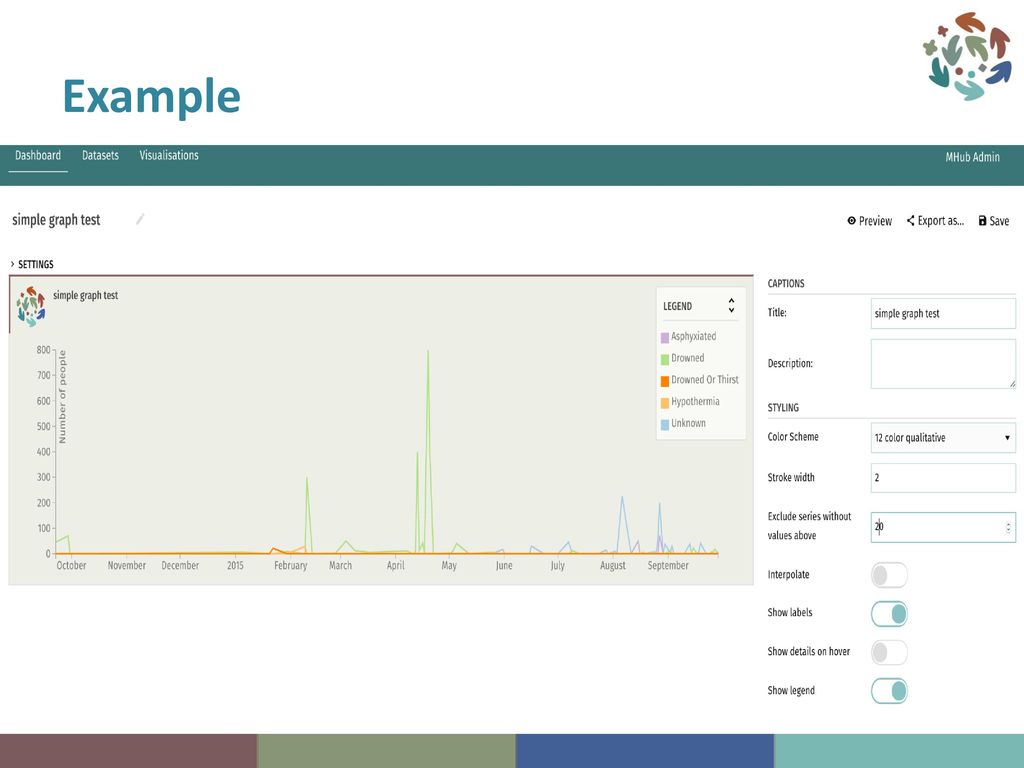Click the stepper on Exclude series field
Screen dimensions: 1024x768
1006,527
